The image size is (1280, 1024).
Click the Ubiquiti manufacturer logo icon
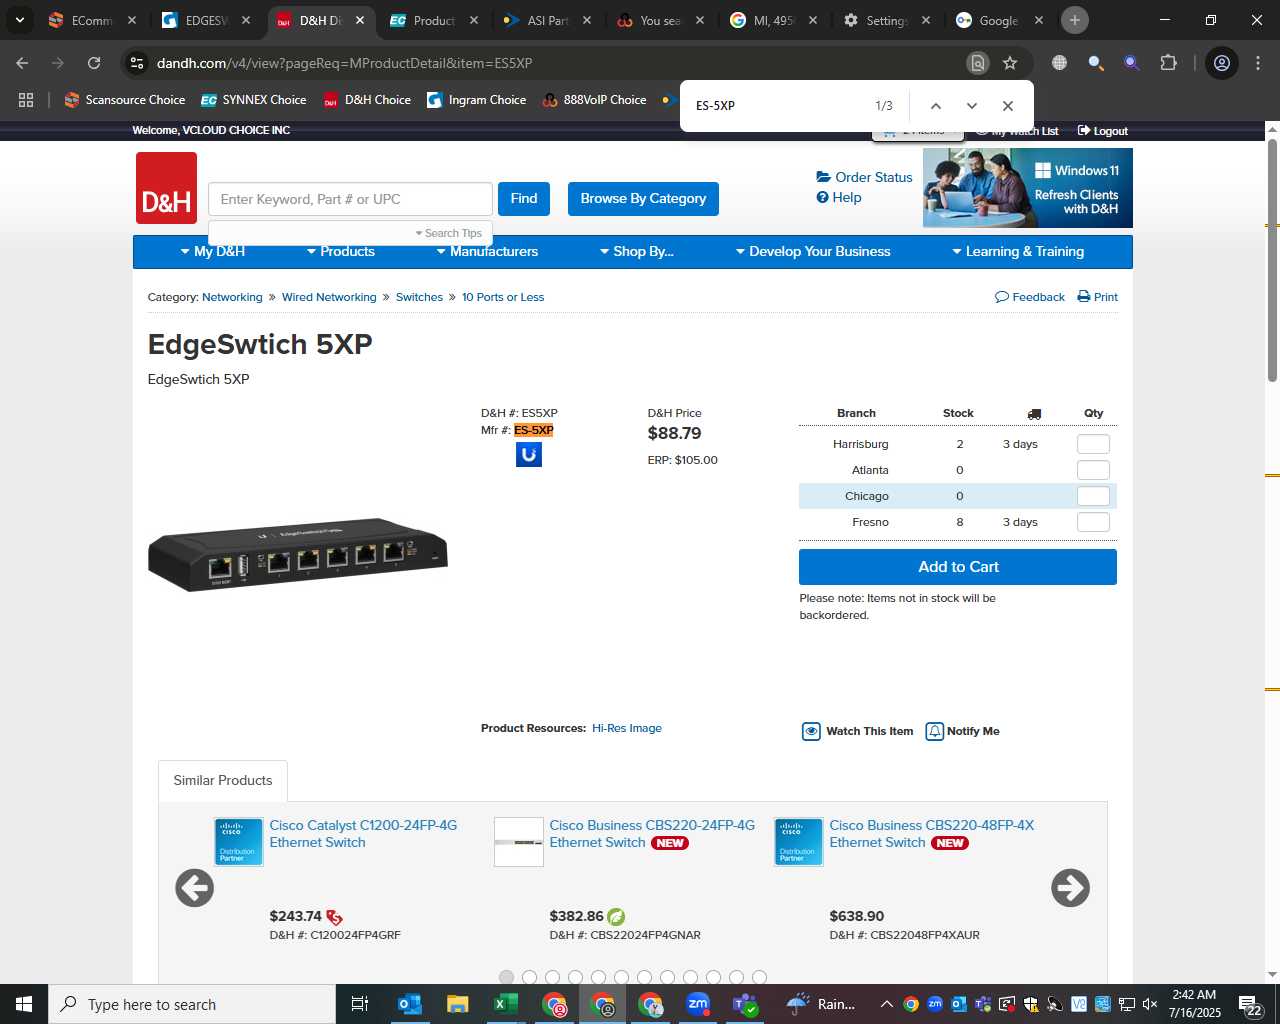click(529, 455)
